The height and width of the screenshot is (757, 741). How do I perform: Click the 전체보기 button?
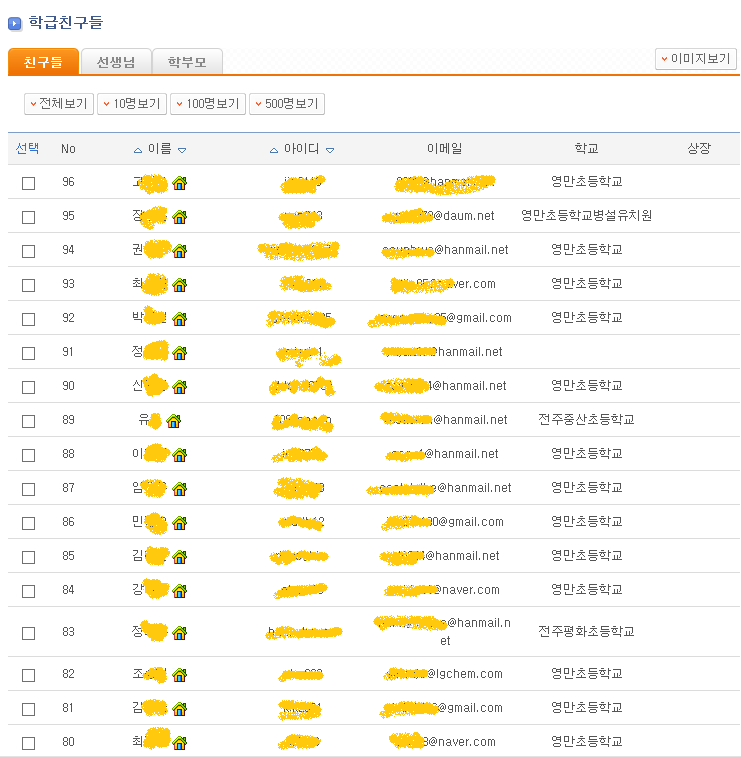(58, 104)
